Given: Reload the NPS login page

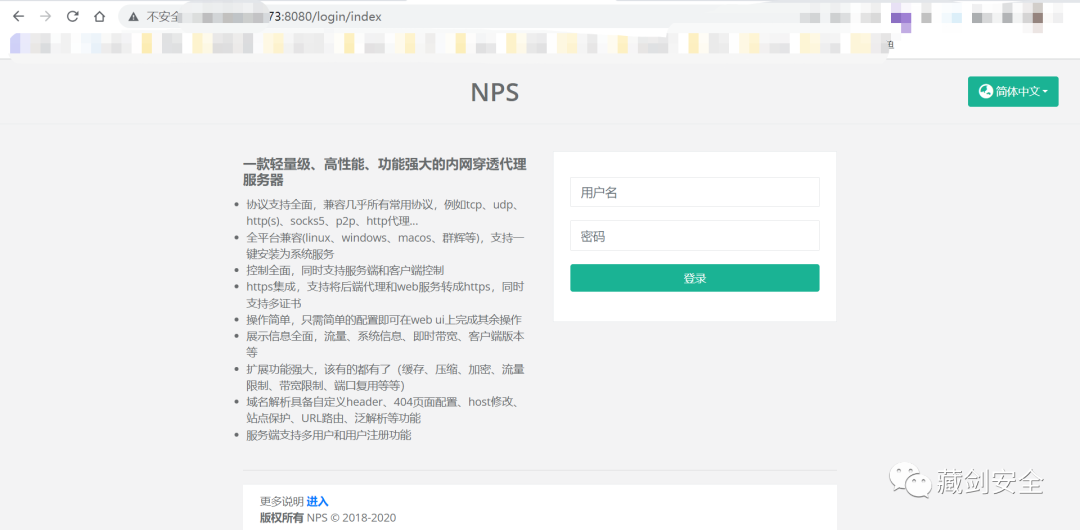Looking at the screenshot, I should pos(72,17).
